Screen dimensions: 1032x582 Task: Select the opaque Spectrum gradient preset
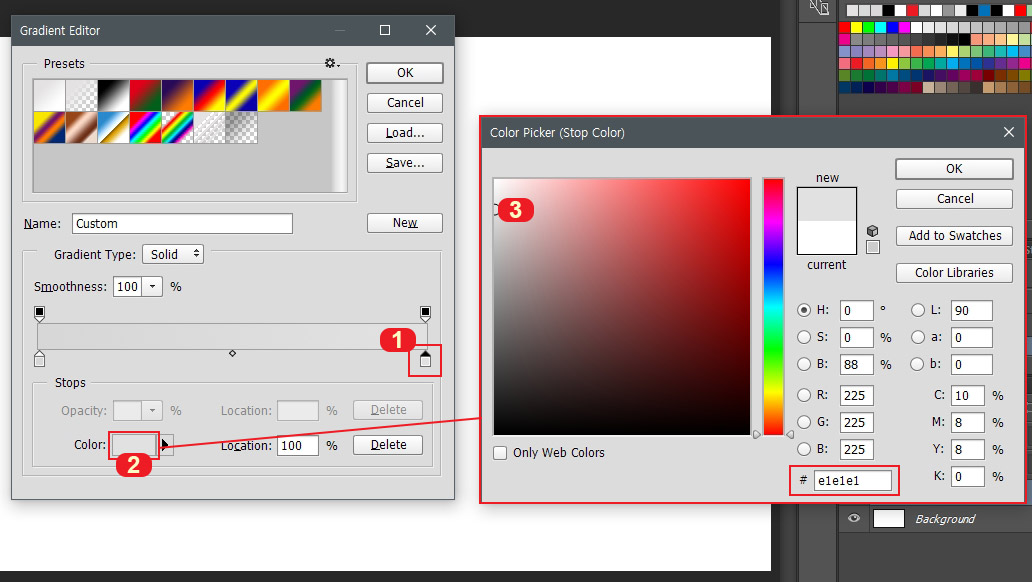(x=145, y=128)
